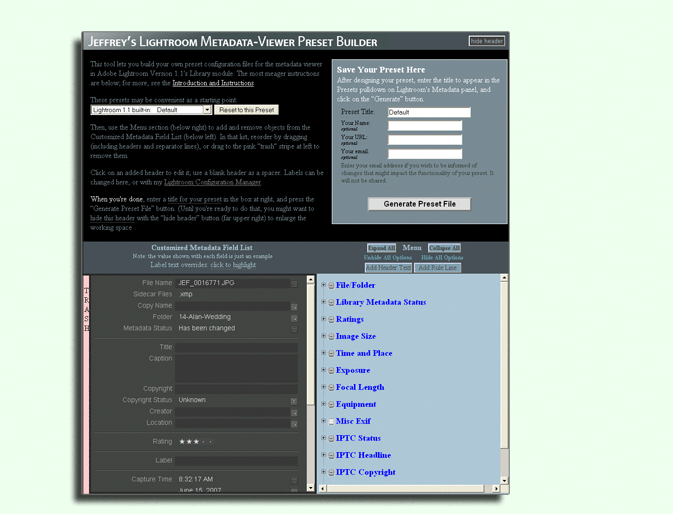Click the action icon on Capture Time row
673x514 pixels.
pos(294,480)
